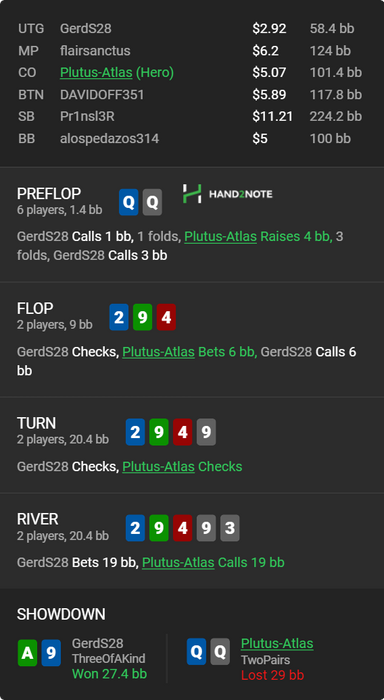Click the green Ace card in showdown

pyautogui.click(x=27, y=653)
